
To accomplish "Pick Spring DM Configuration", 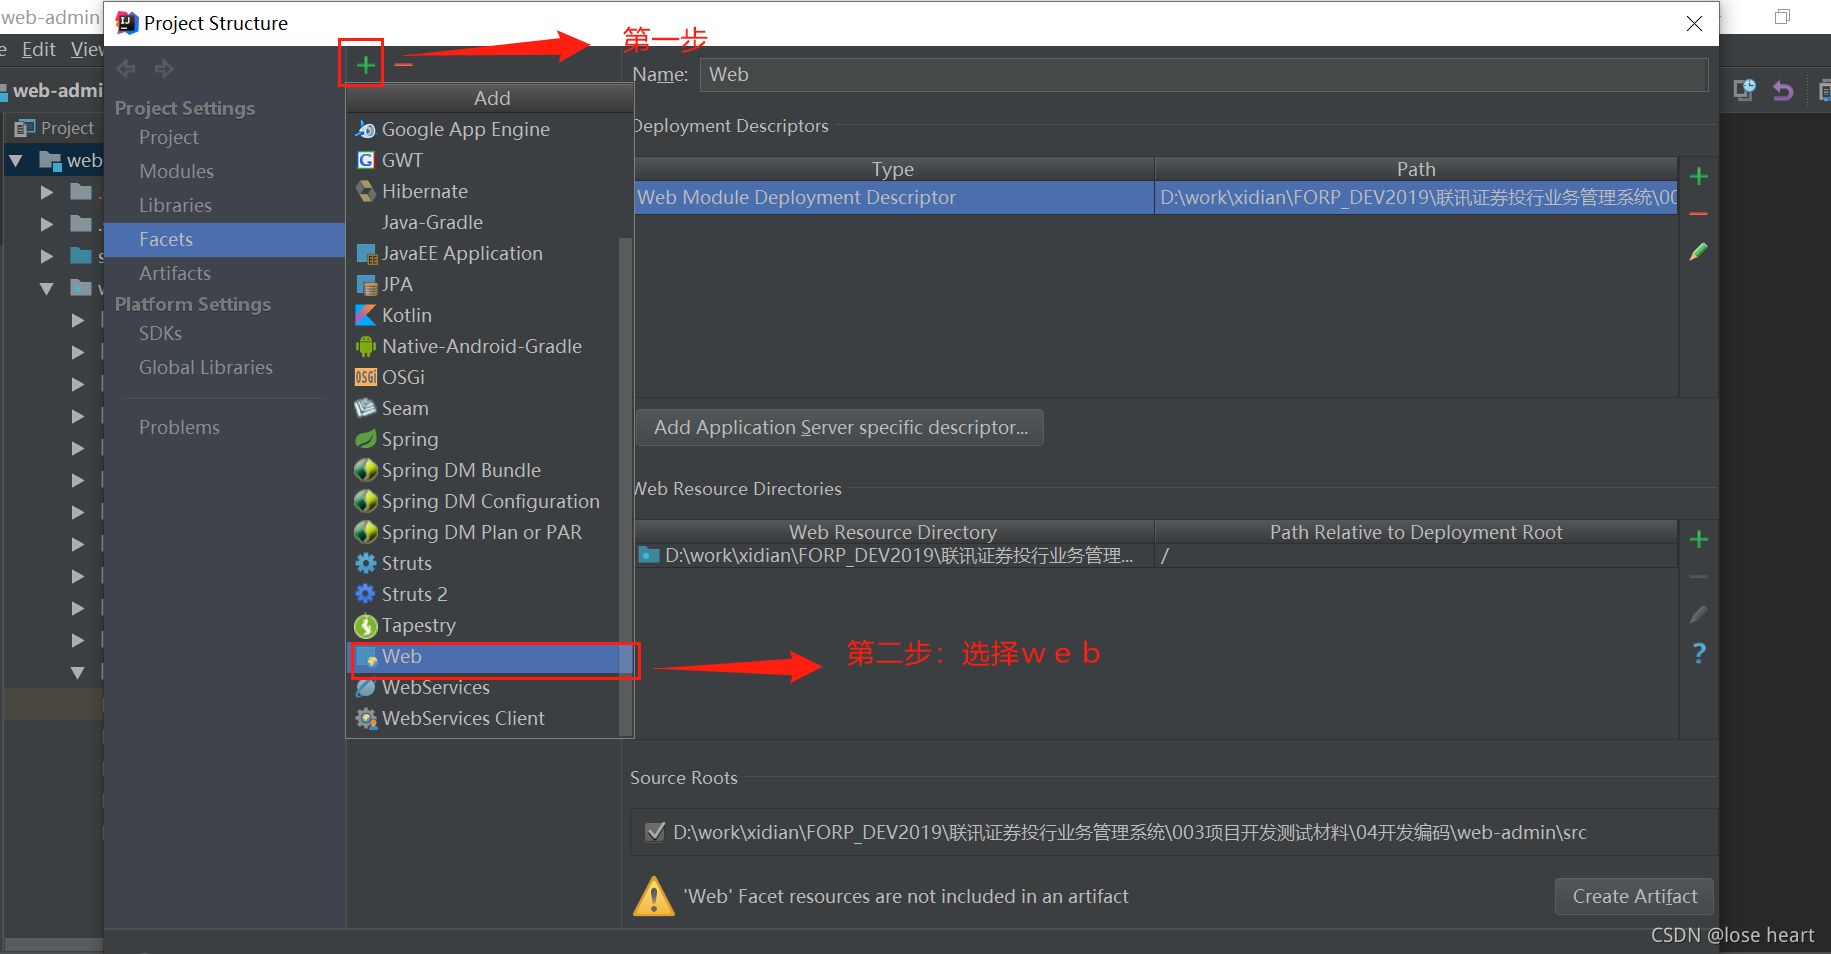I will (x=483, y=501).
